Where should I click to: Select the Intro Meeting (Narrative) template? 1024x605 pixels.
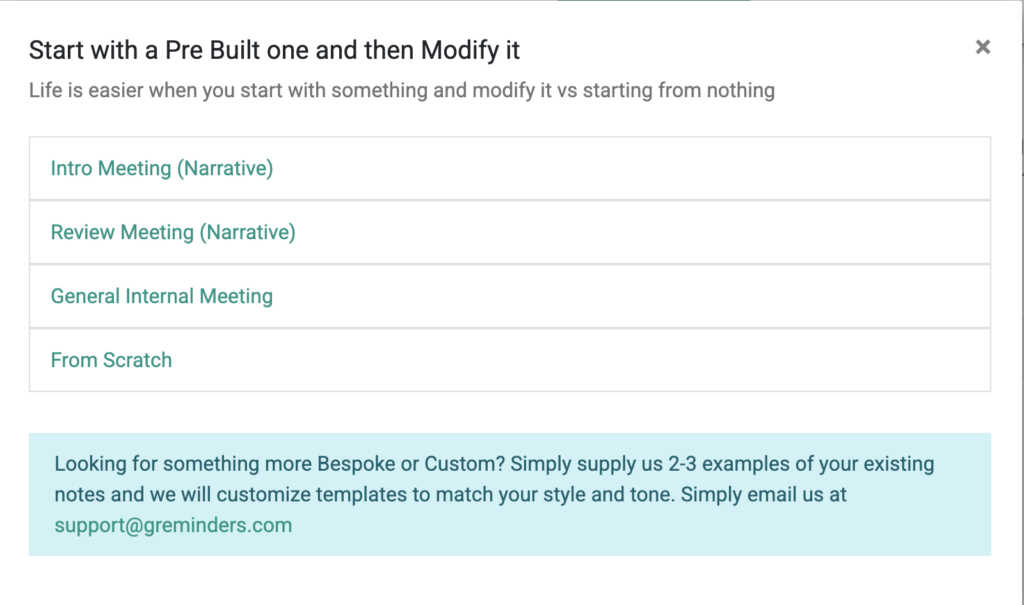point(162,169)
